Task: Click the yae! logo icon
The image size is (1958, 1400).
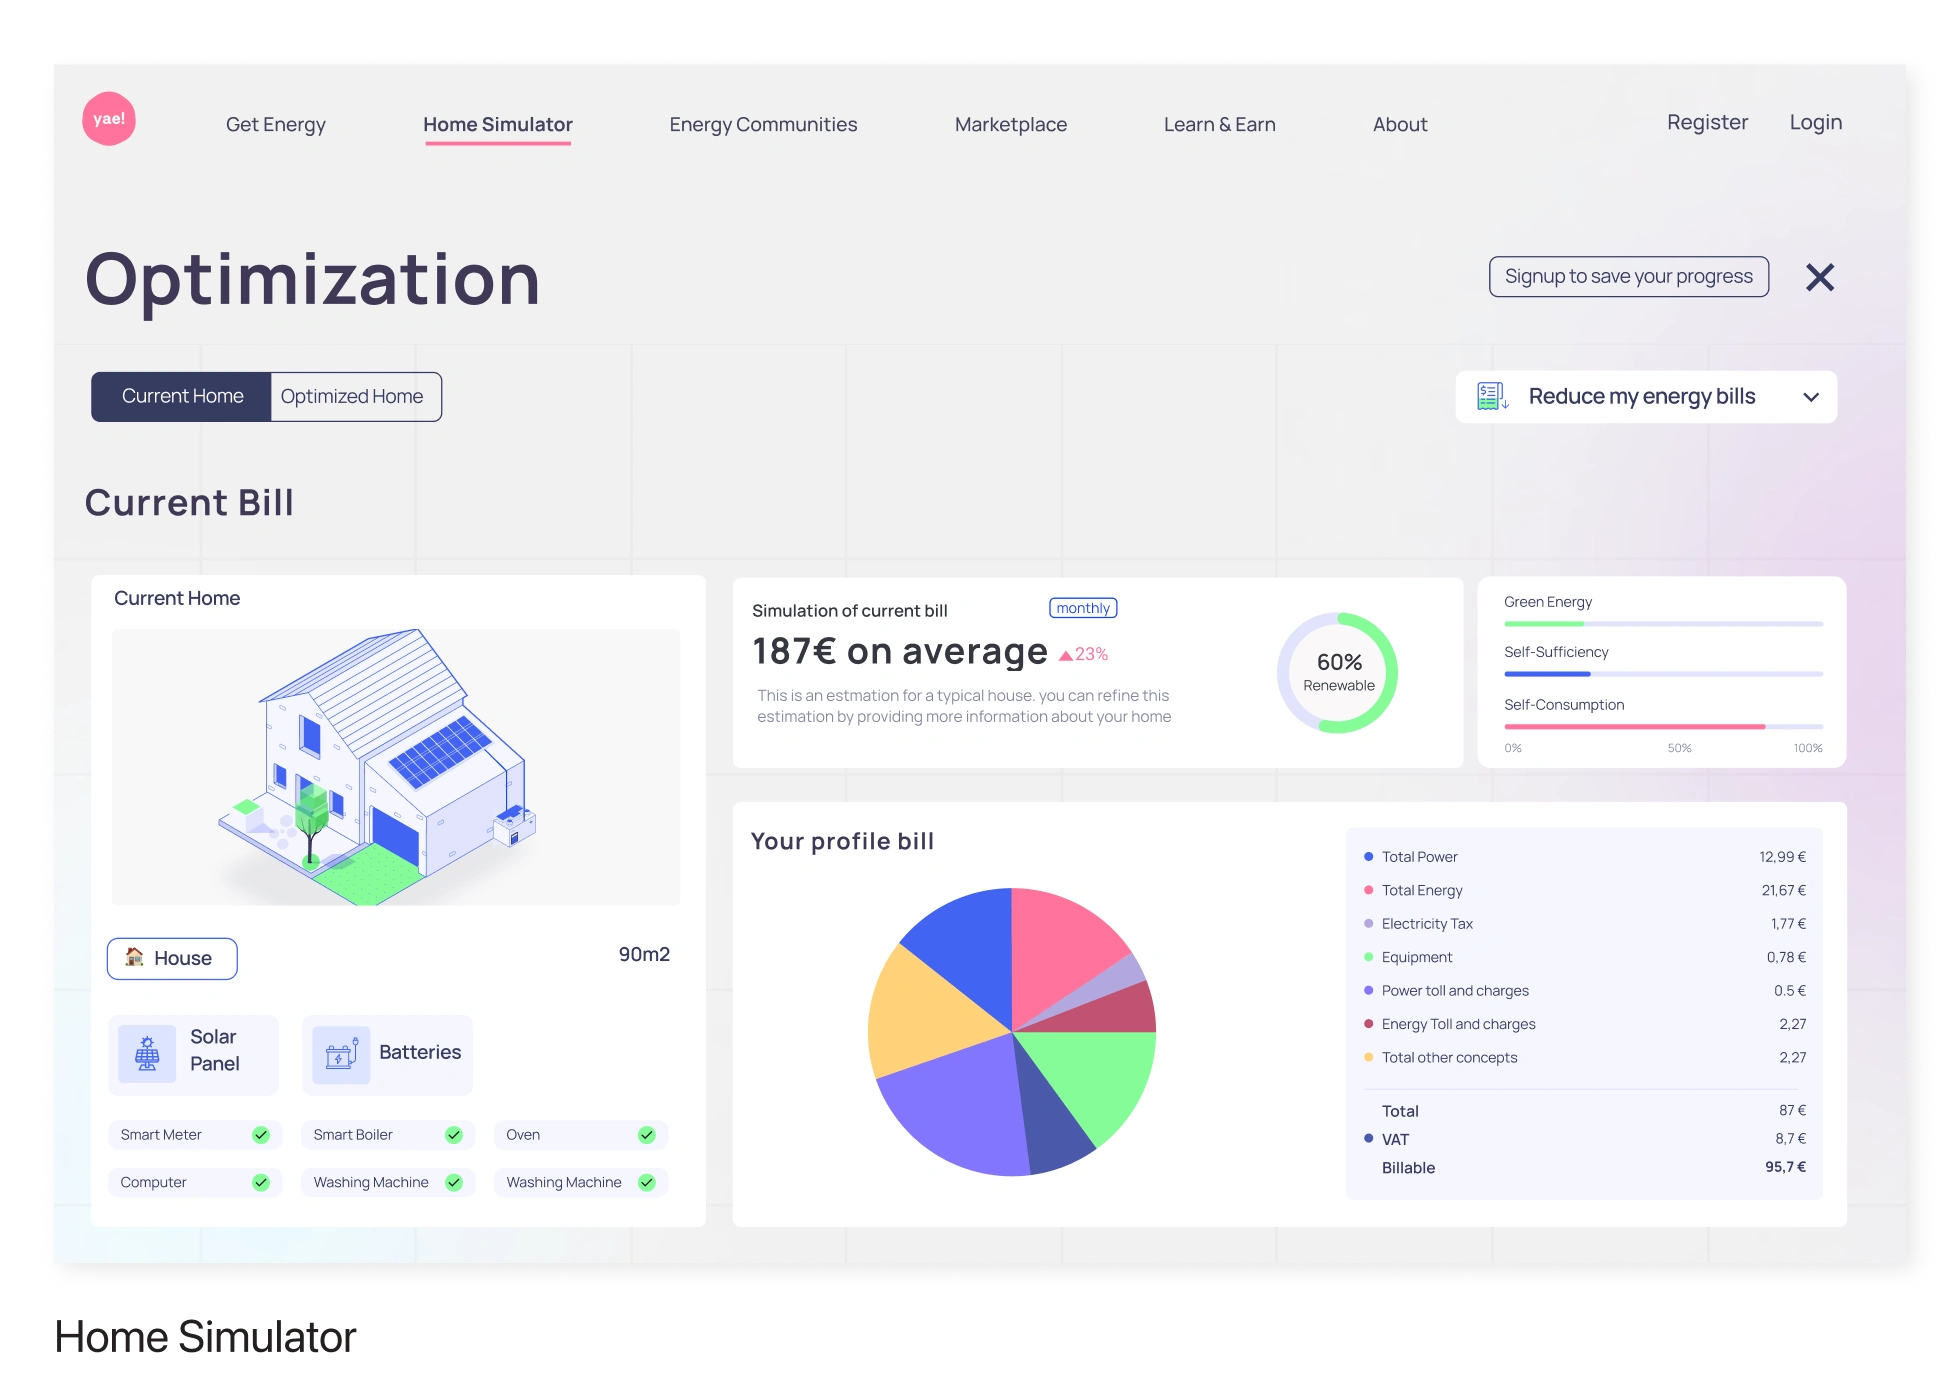Action: [109, 119]
